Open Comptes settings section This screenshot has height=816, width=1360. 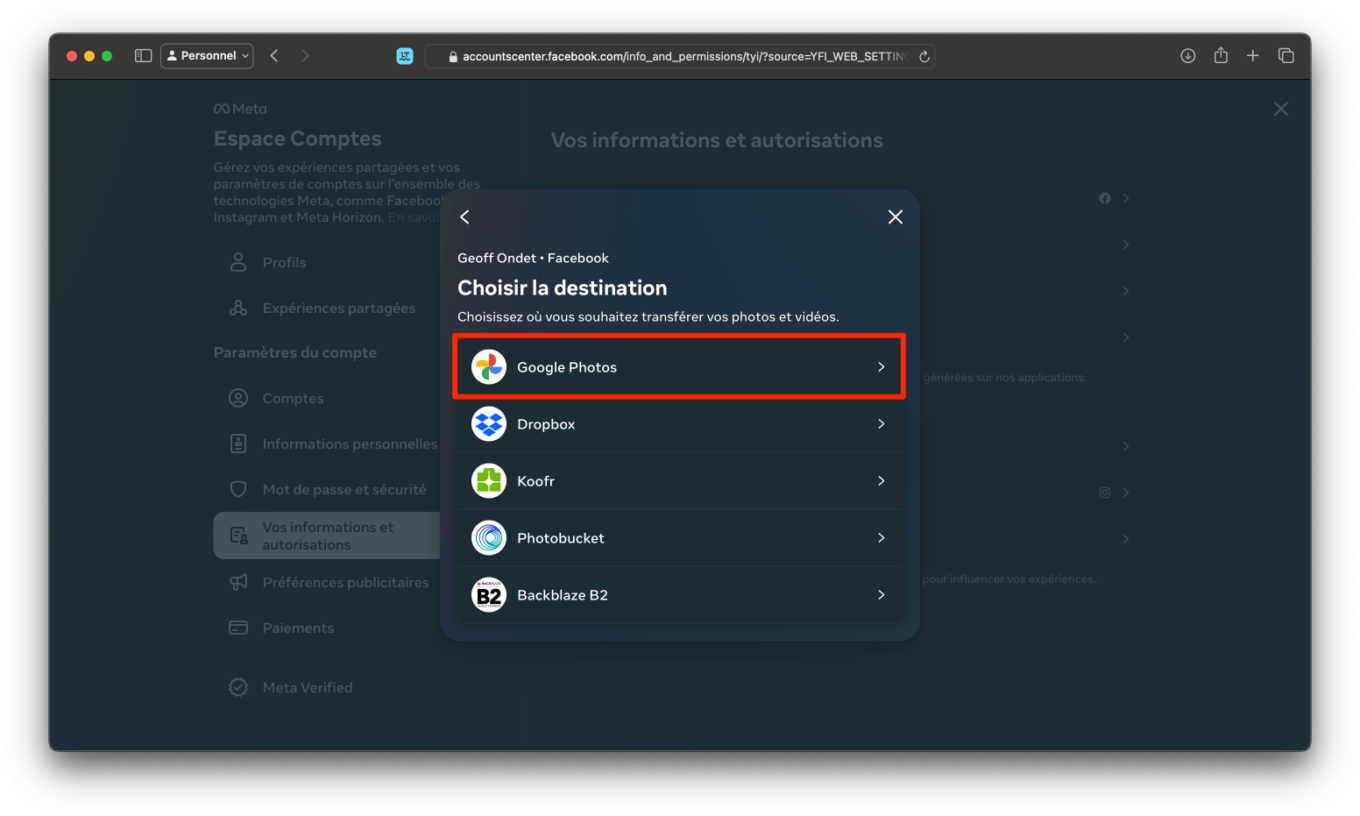[327, 398]
